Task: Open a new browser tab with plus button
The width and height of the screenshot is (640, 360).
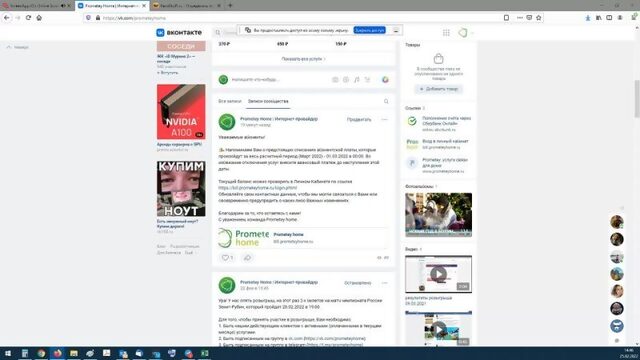Action: point(230,5)
